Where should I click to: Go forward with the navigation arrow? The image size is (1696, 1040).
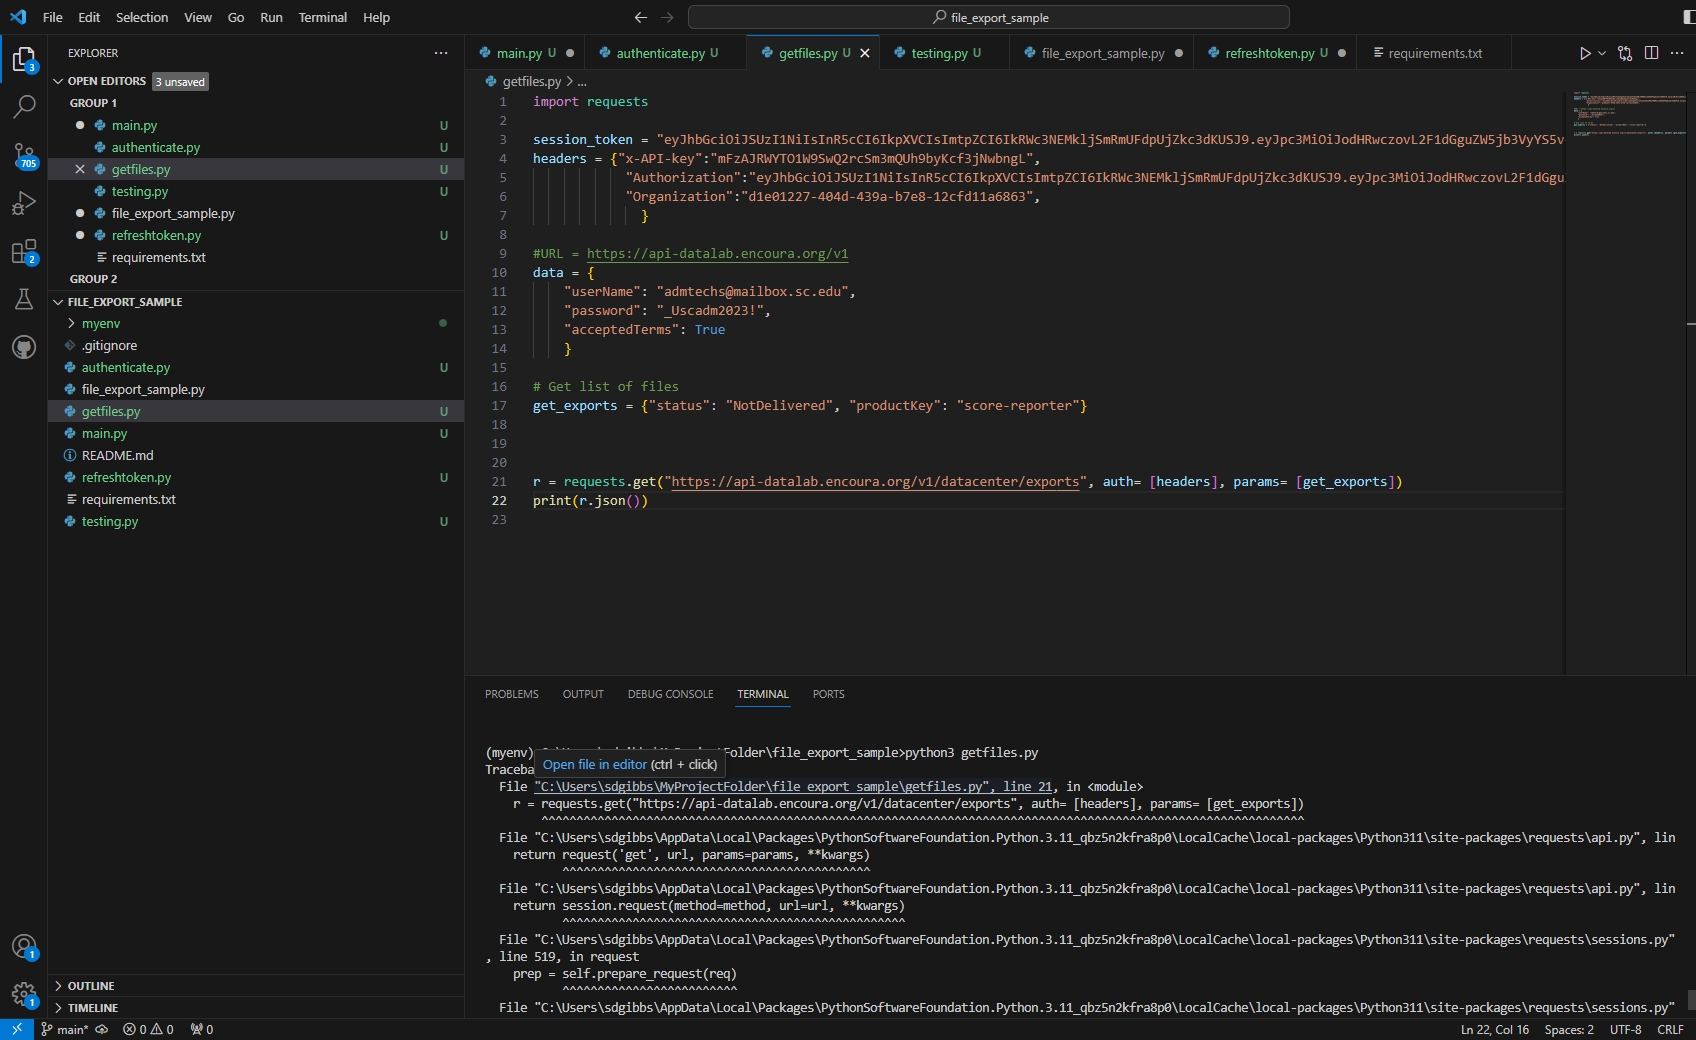click(667, 17)
